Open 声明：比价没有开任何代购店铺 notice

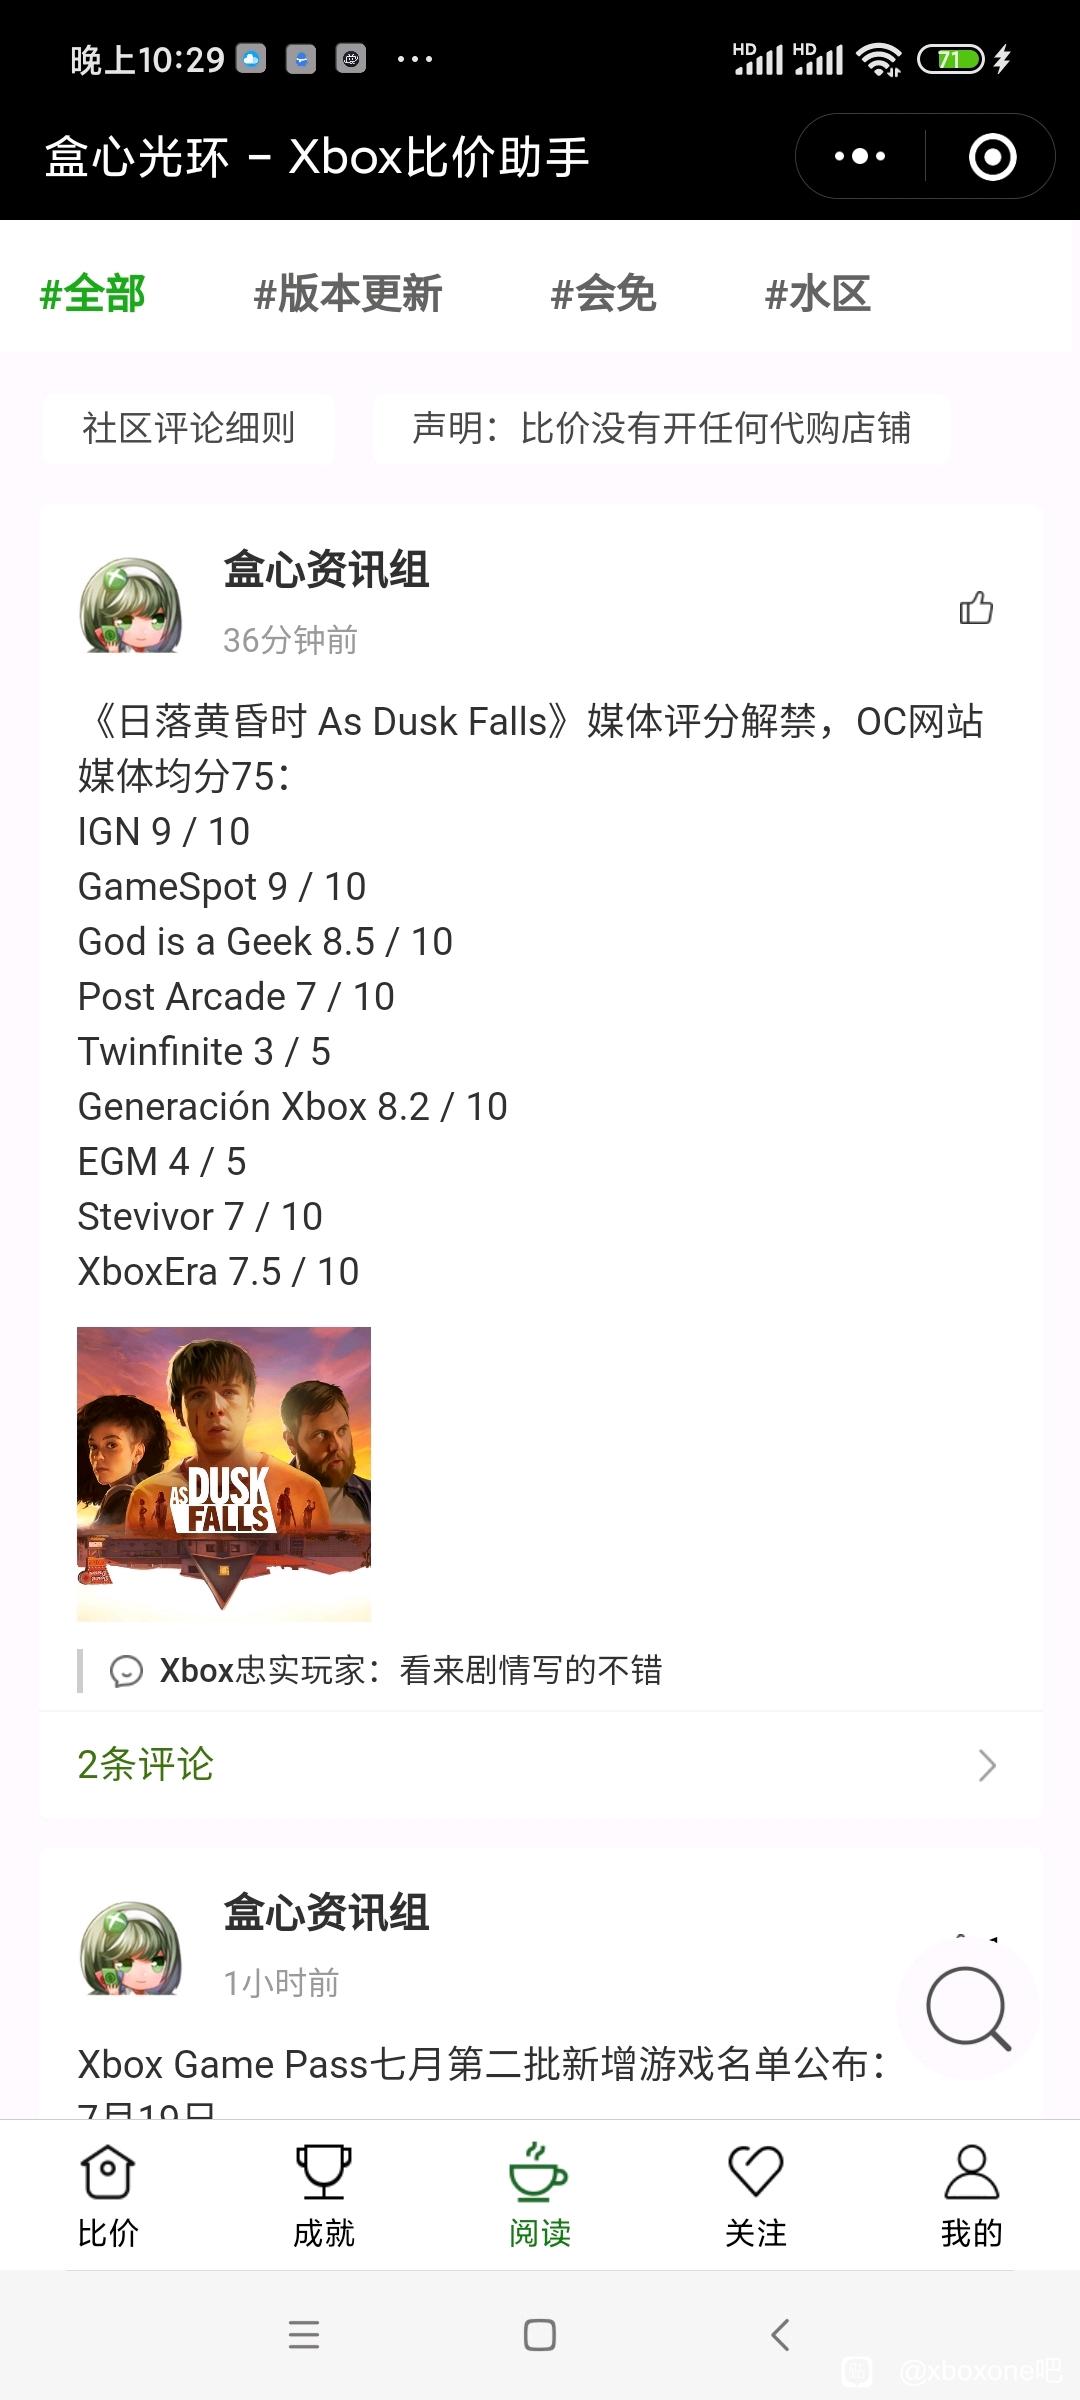pos(661,428)
